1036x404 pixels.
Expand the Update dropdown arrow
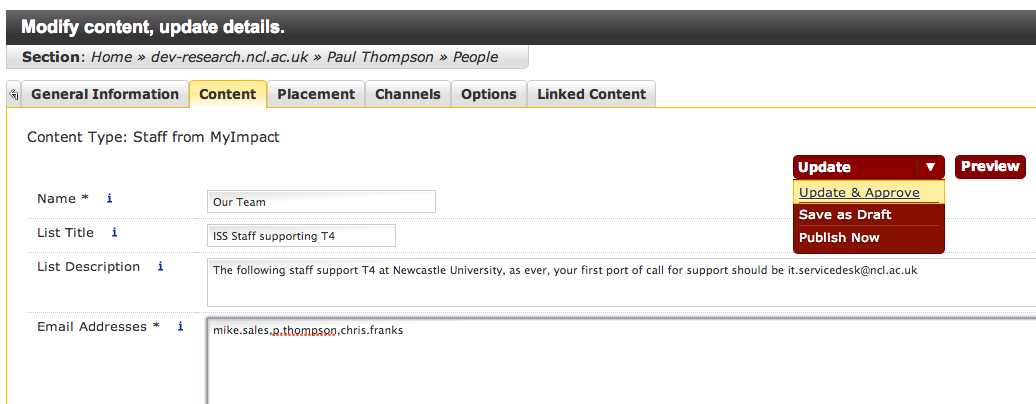pos(930,168)
